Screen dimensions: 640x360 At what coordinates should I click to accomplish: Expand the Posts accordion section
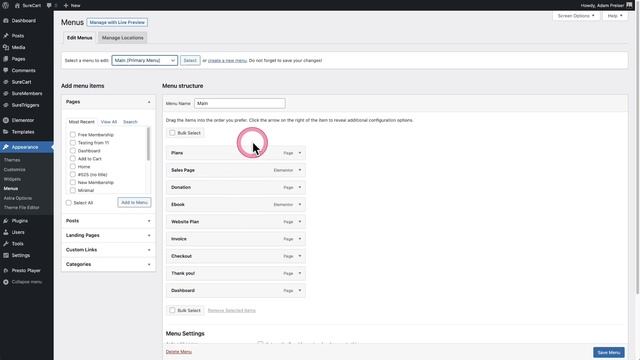(108, 221)
